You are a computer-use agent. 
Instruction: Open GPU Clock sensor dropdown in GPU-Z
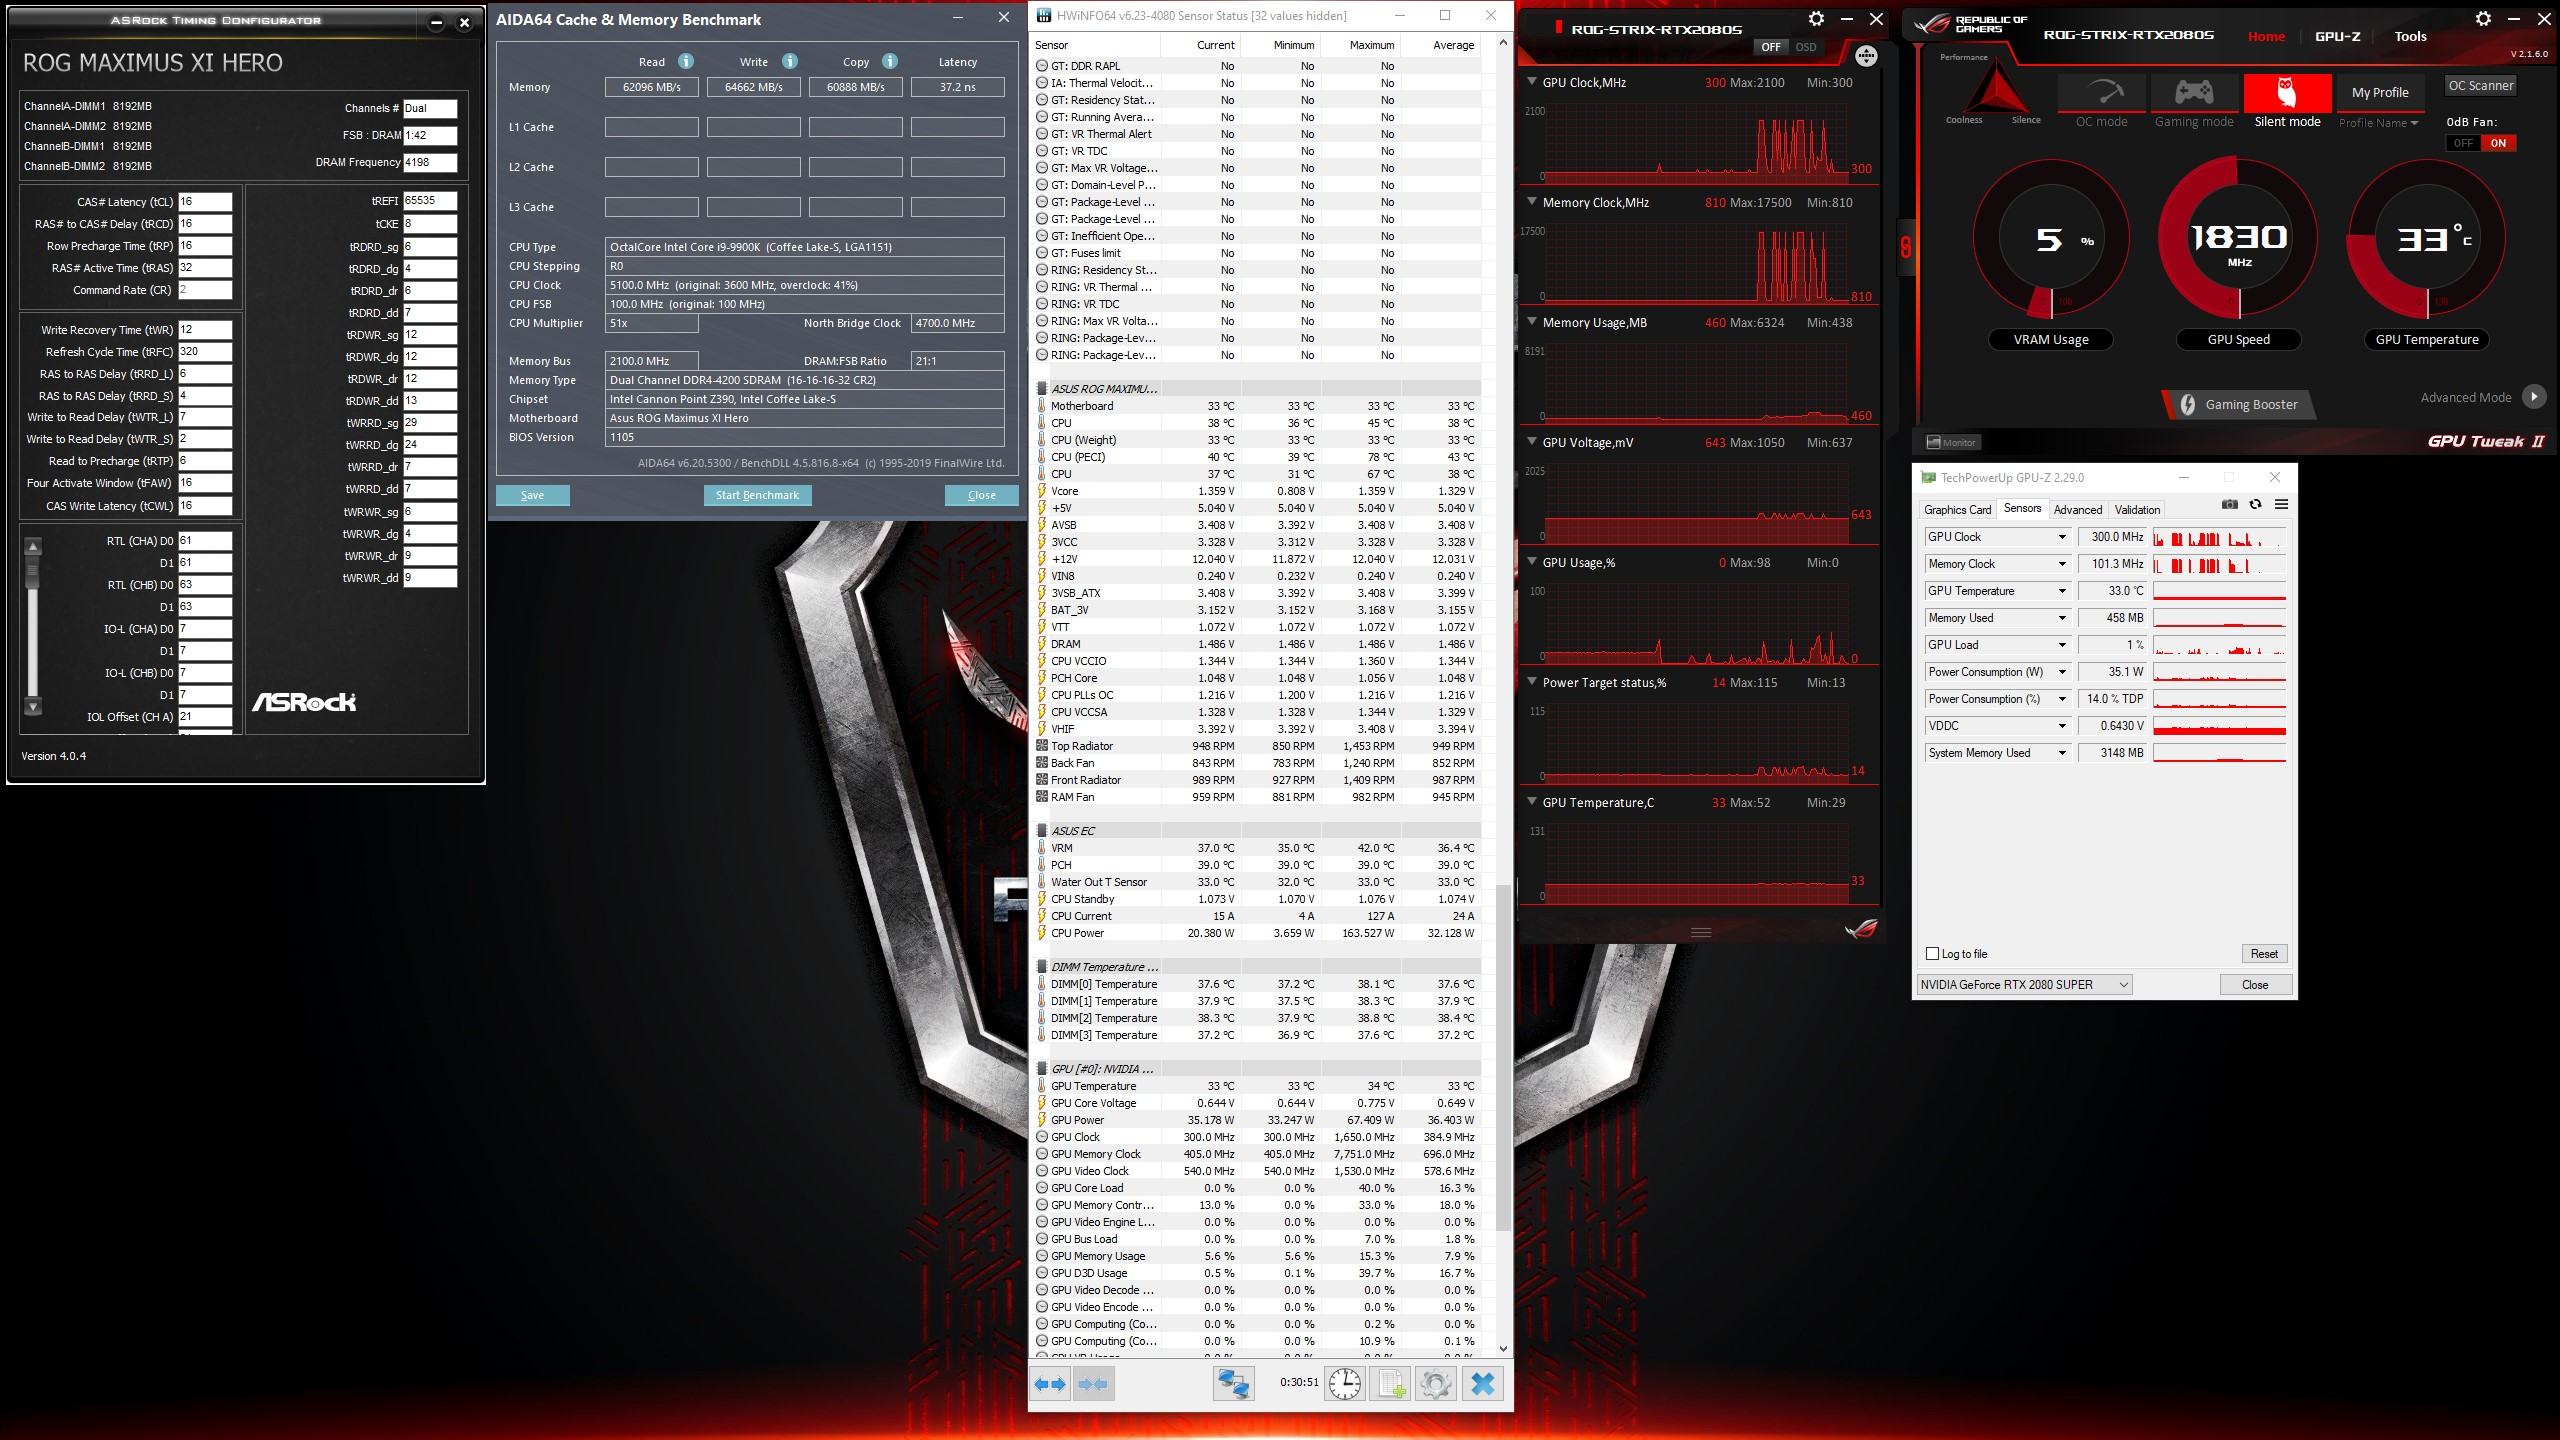coord(2061,537)
